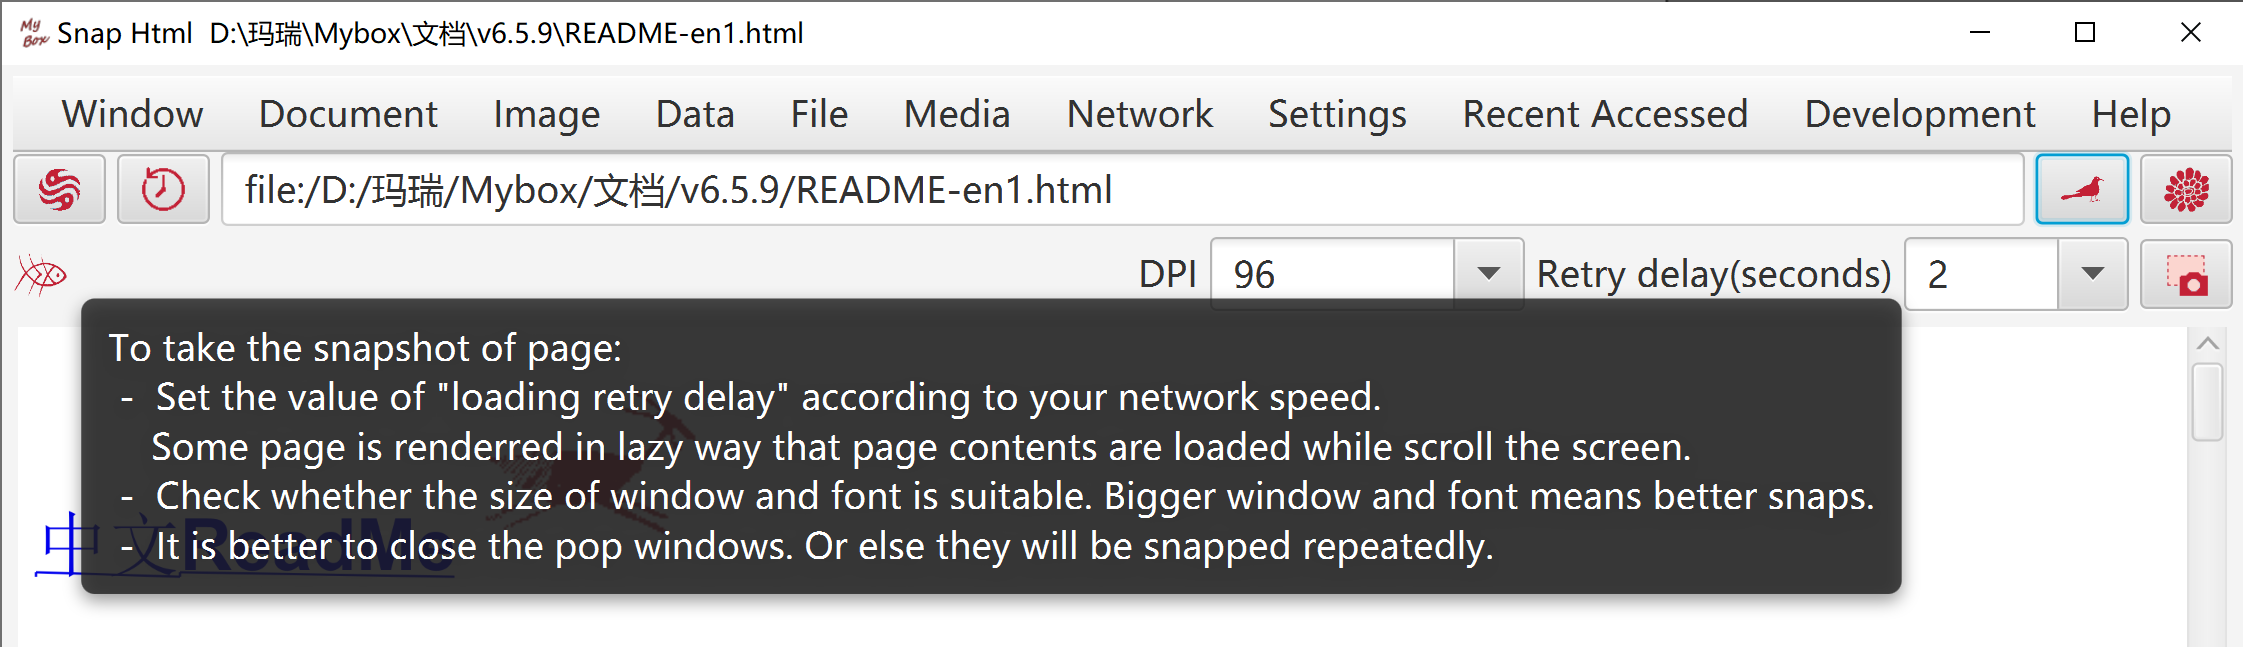Click the red swirl icon button
The height and width of the screenshot is (647, 2244).
click(59, 189)
